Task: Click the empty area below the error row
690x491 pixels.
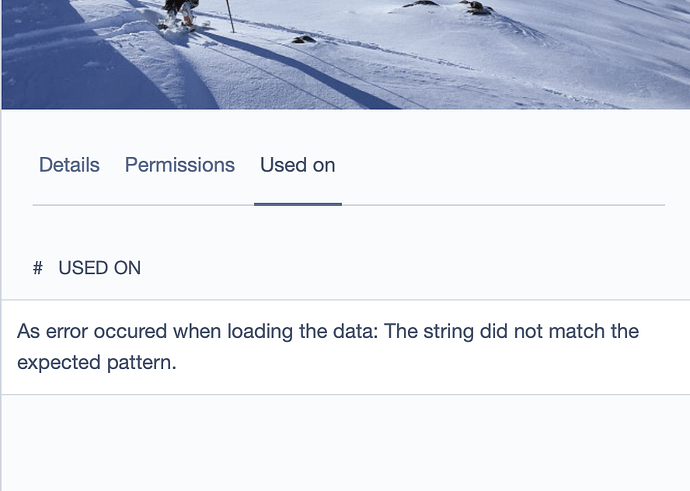Action: pos(345,440)
